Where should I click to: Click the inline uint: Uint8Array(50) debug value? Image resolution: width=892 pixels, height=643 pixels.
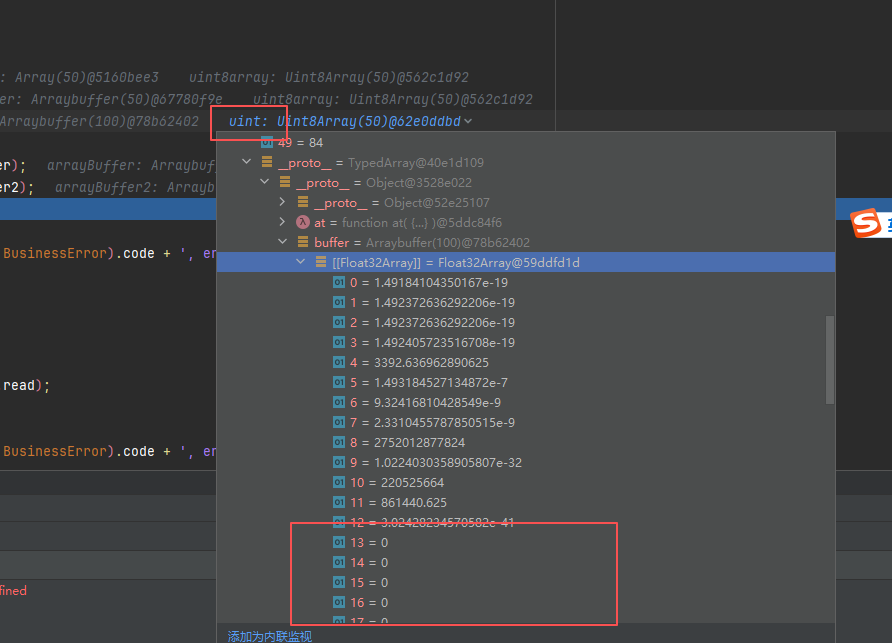point(345,121)
